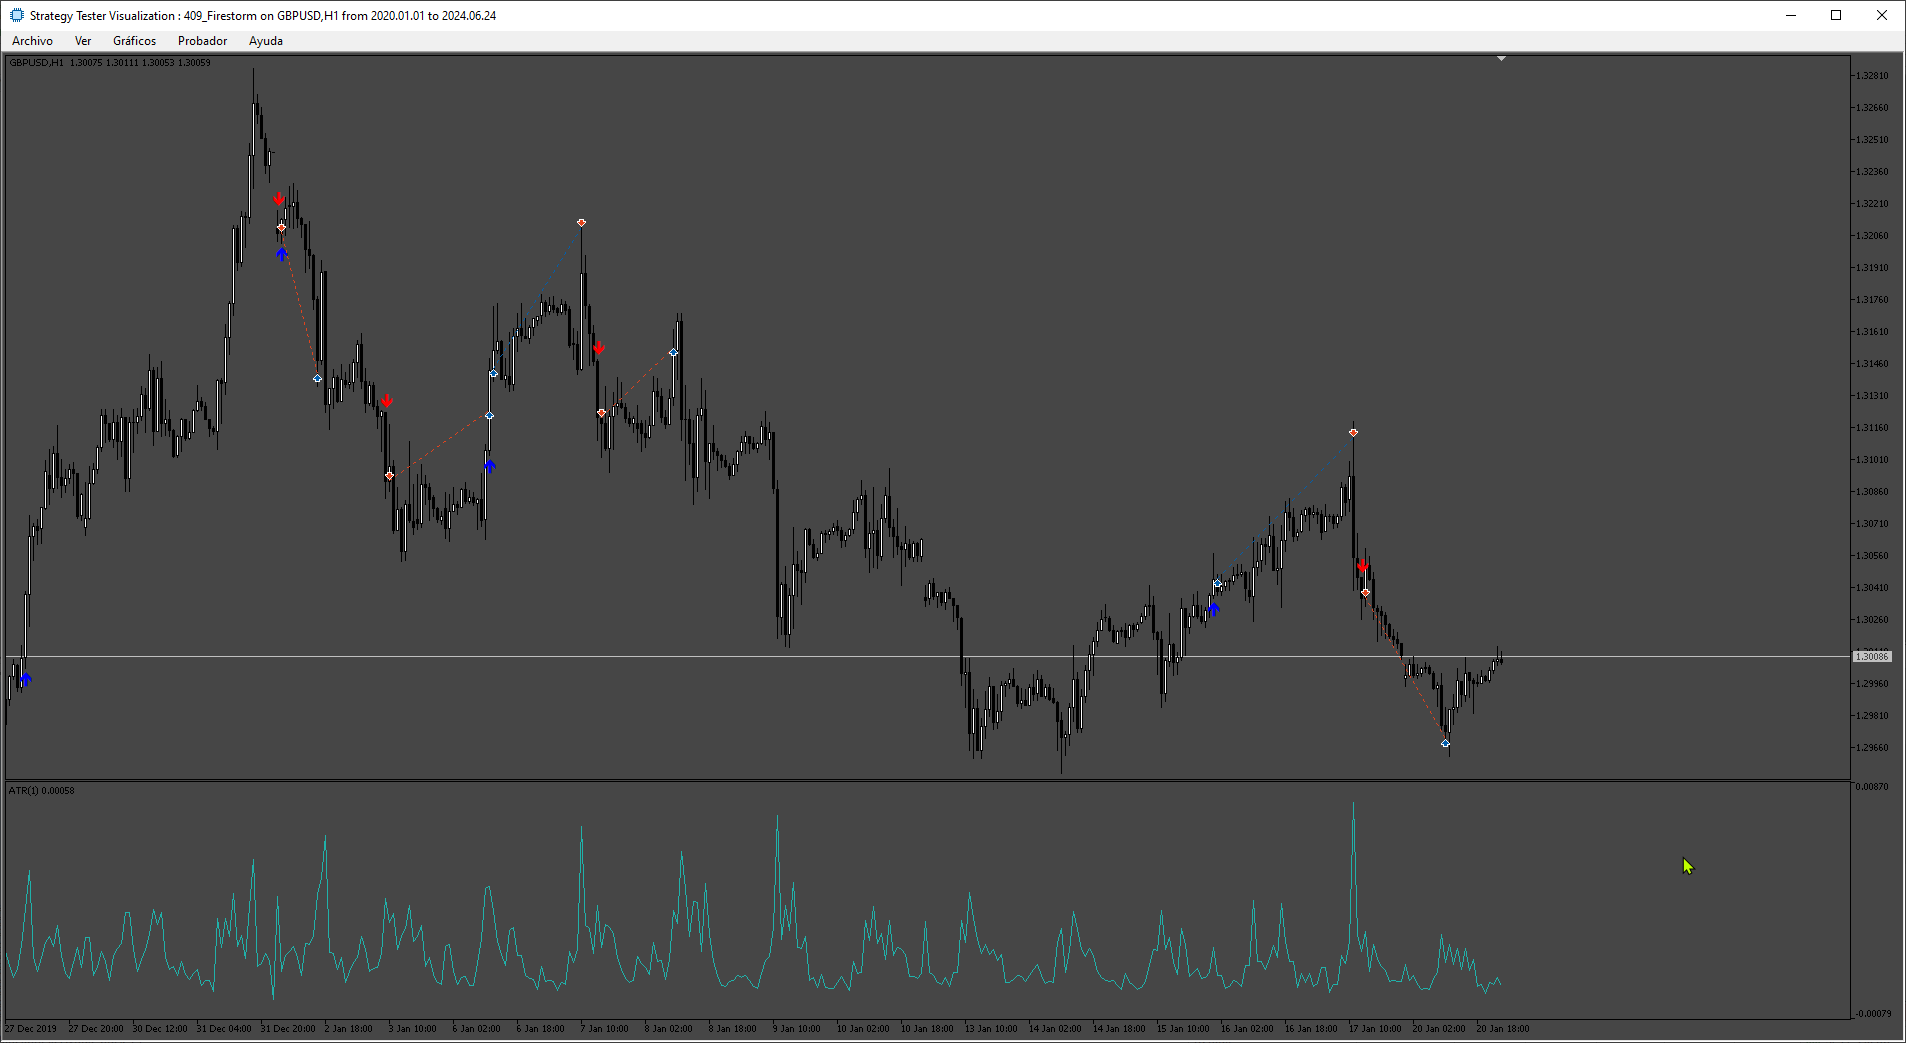Close the Strategy Tester window
The height and width of the screenshot is (1043, 1906).
1882,15
